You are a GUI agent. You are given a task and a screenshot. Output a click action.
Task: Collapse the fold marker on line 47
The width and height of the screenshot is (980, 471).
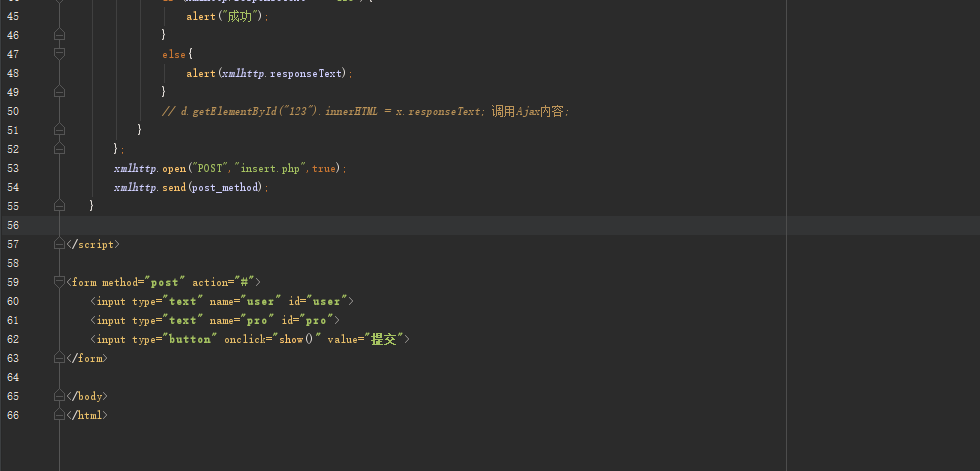click(59, 54)
